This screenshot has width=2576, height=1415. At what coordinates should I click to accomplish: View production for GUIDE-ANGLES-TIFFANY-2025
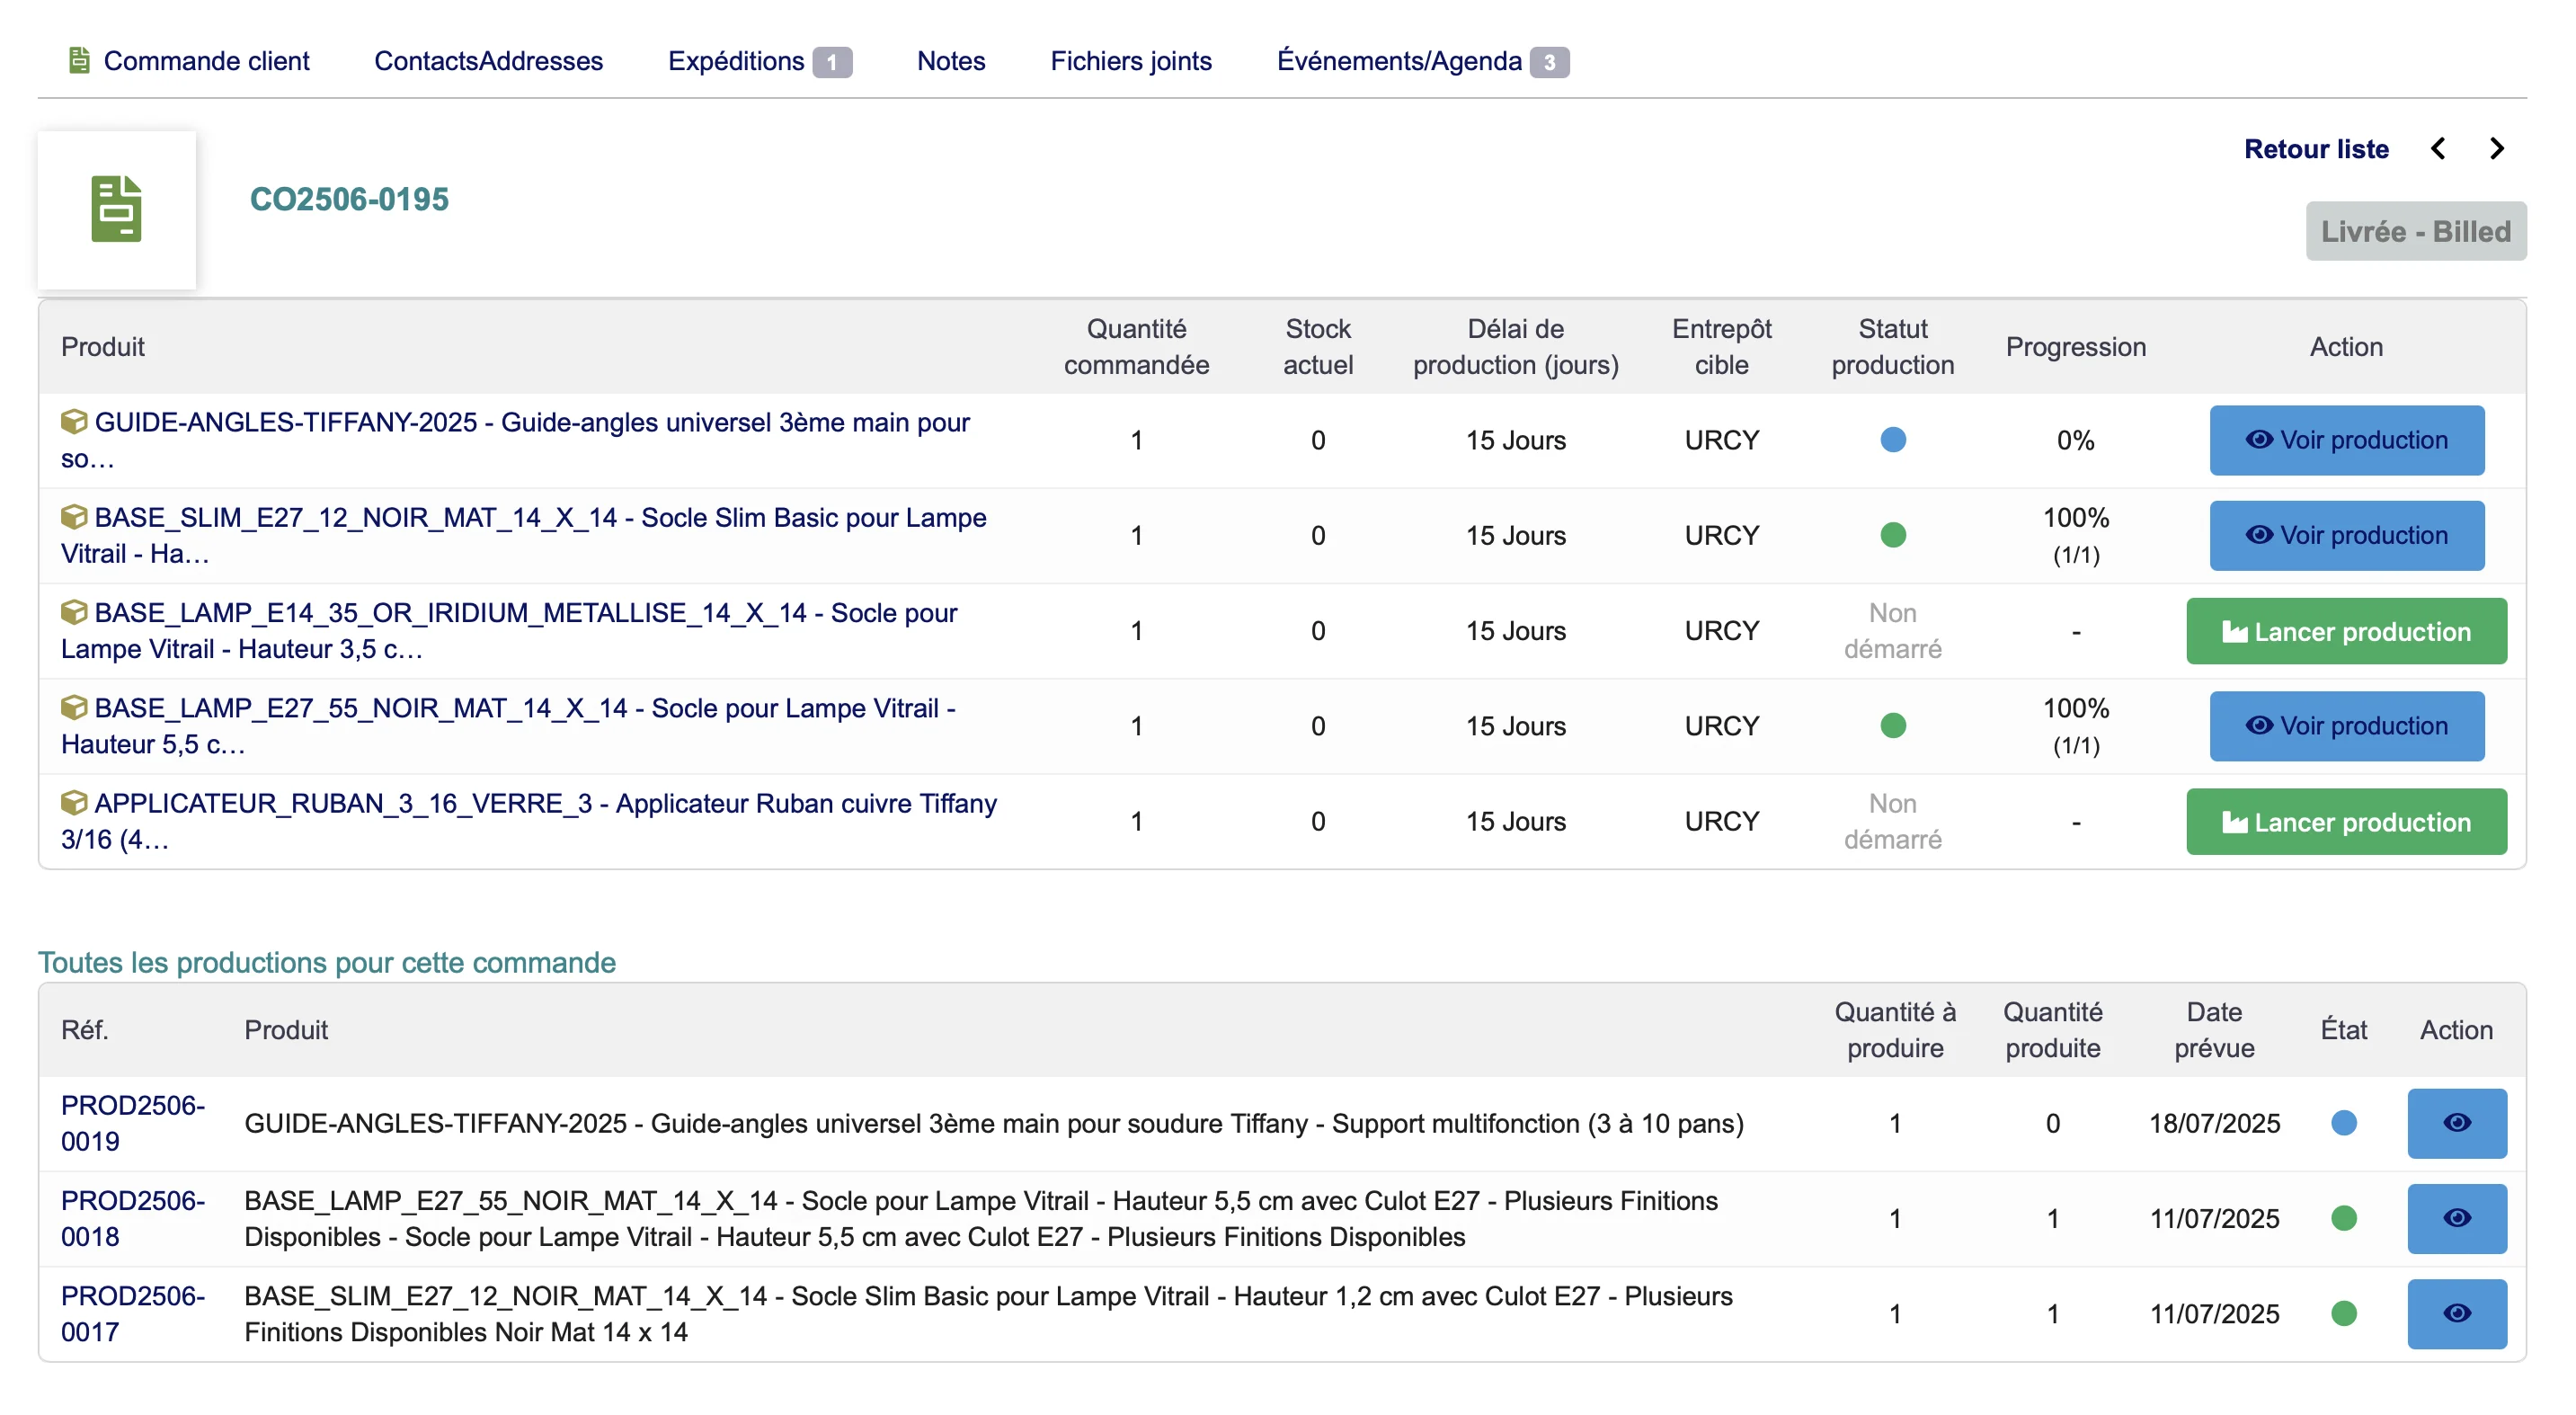[x=2345, y=440]
